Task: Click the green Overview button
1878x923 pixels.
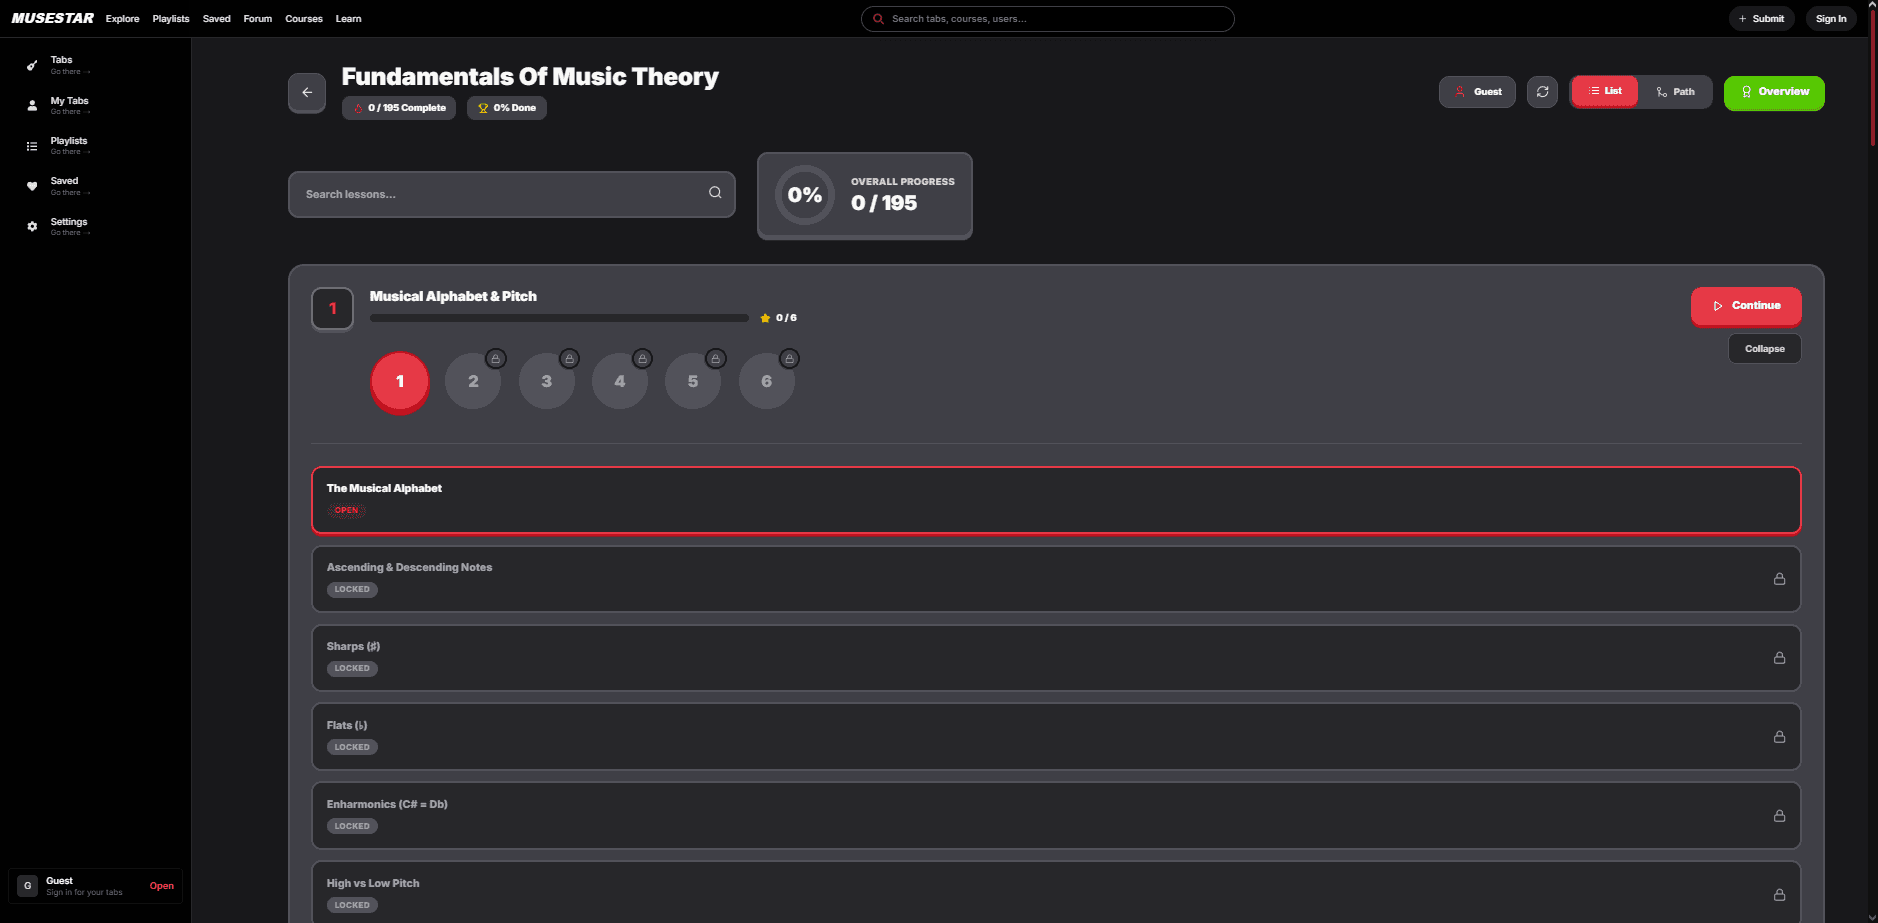Action: (1774, 92)
